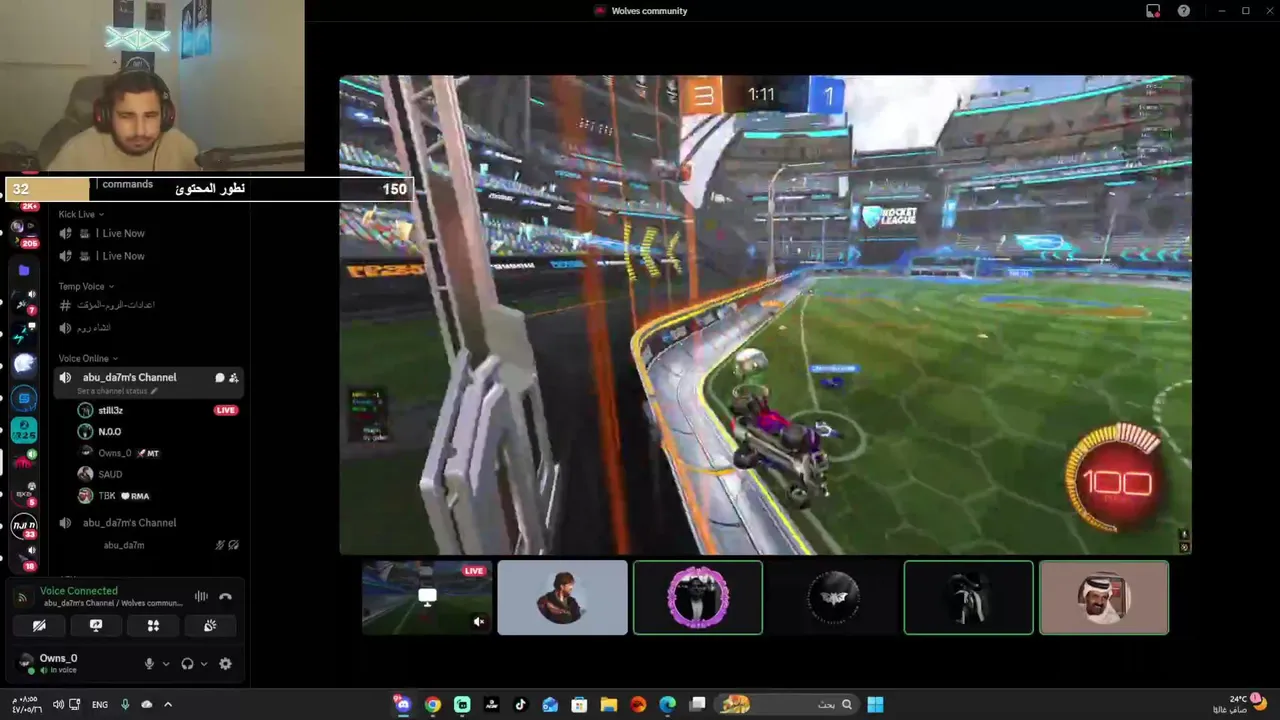
Task: Focus the long-haired avatar participant tile
Action: 562,598
